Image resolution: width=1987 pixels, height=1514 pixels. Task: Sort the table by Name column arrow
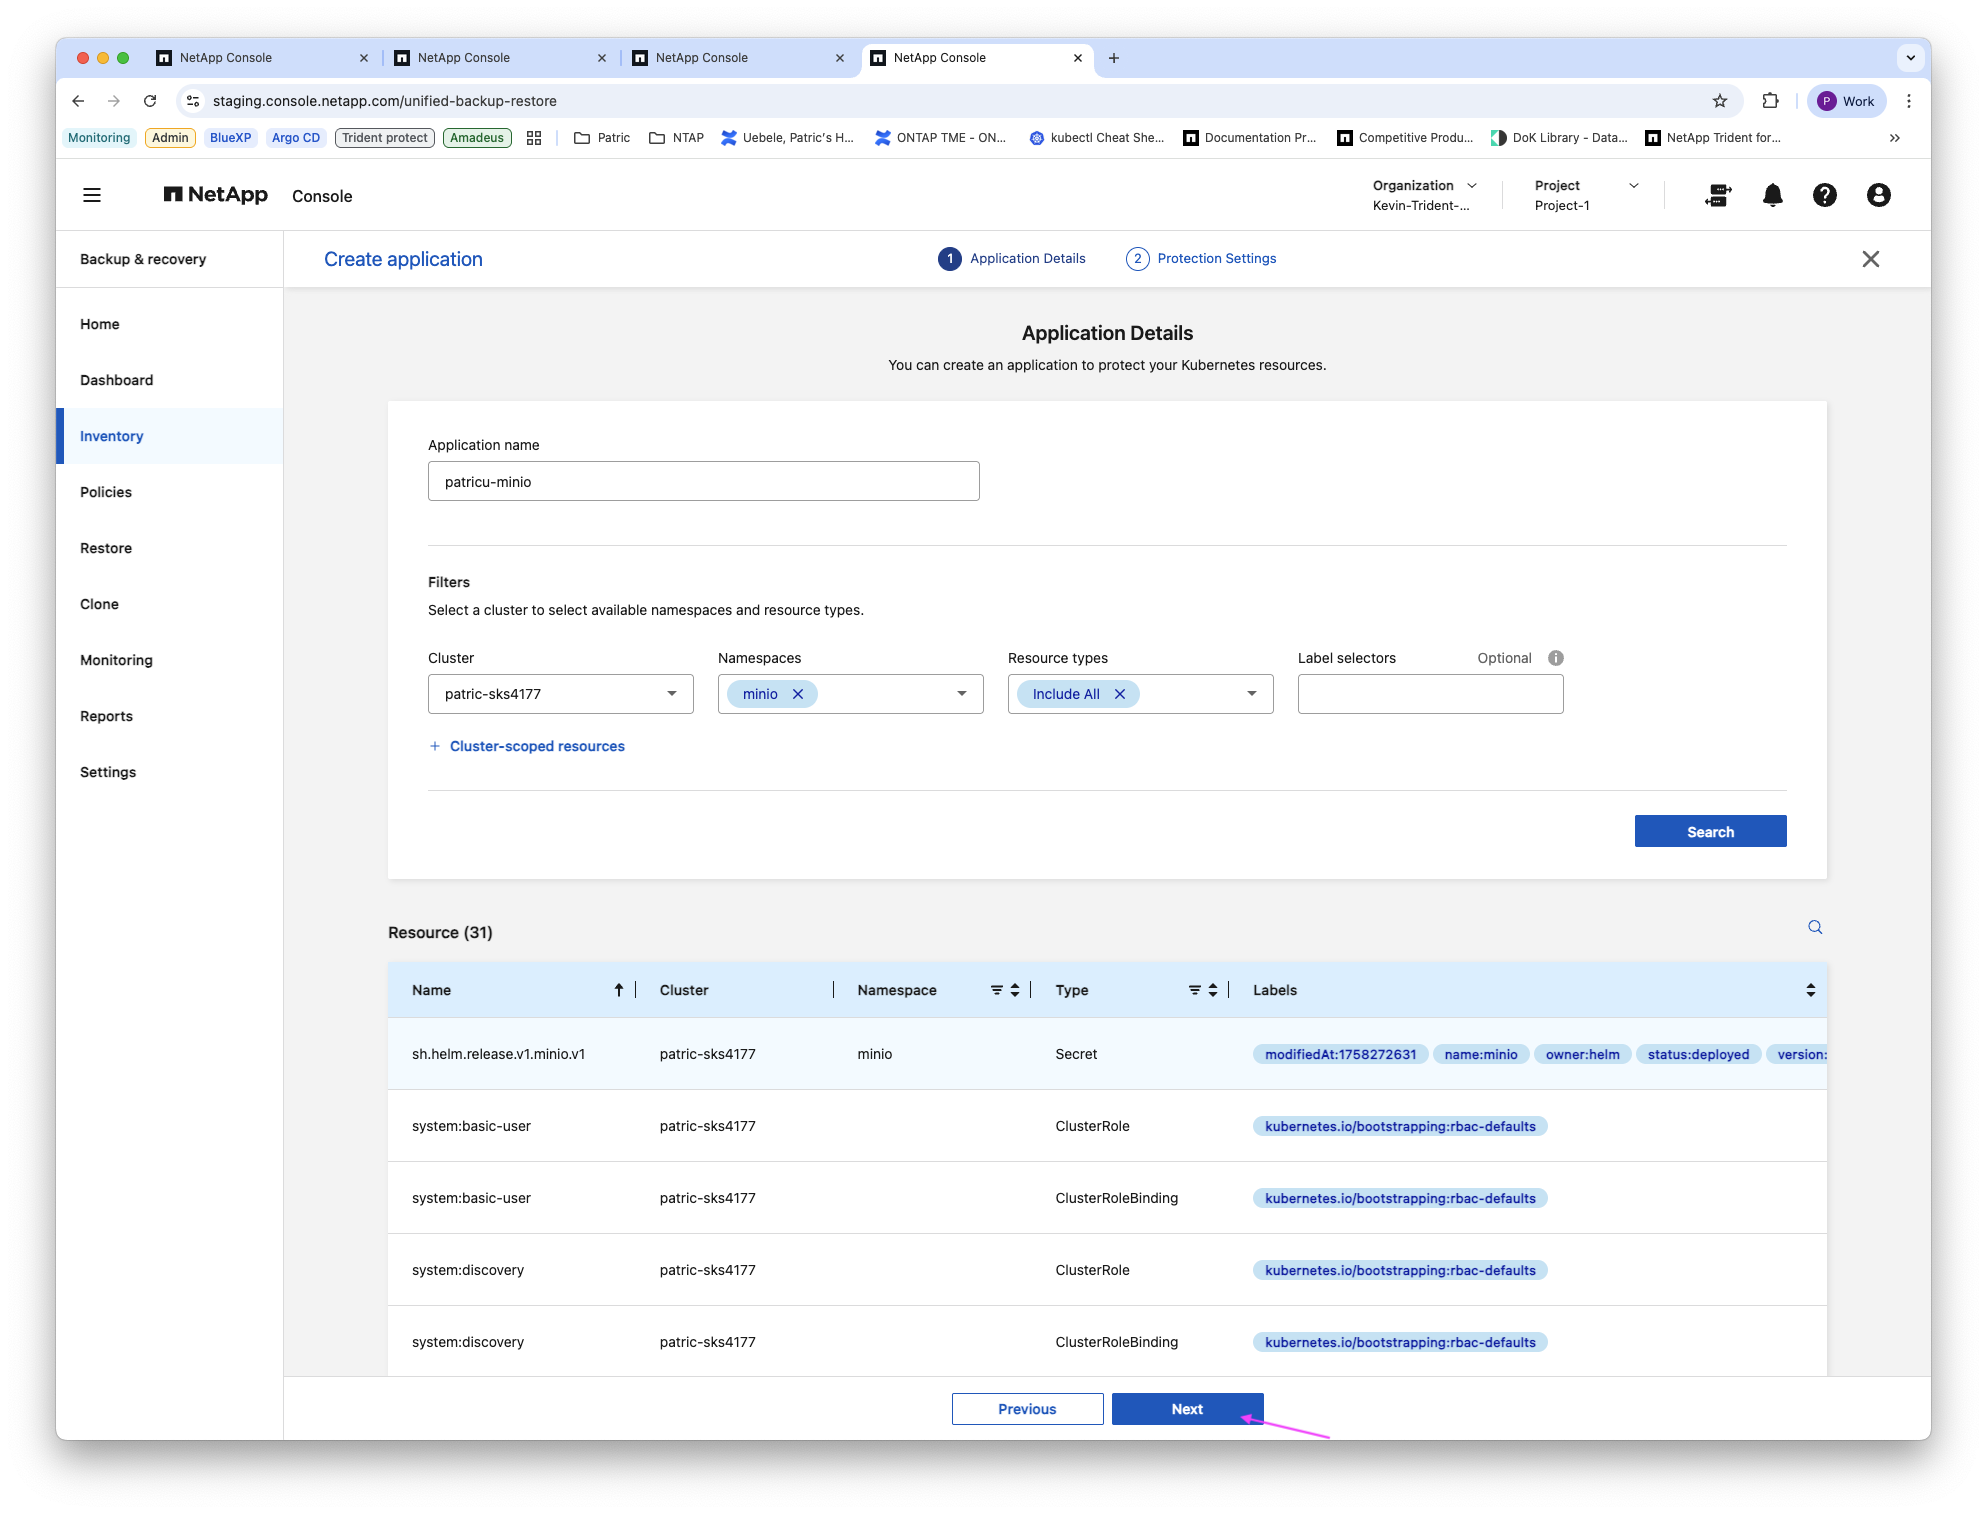pos(619,990)
